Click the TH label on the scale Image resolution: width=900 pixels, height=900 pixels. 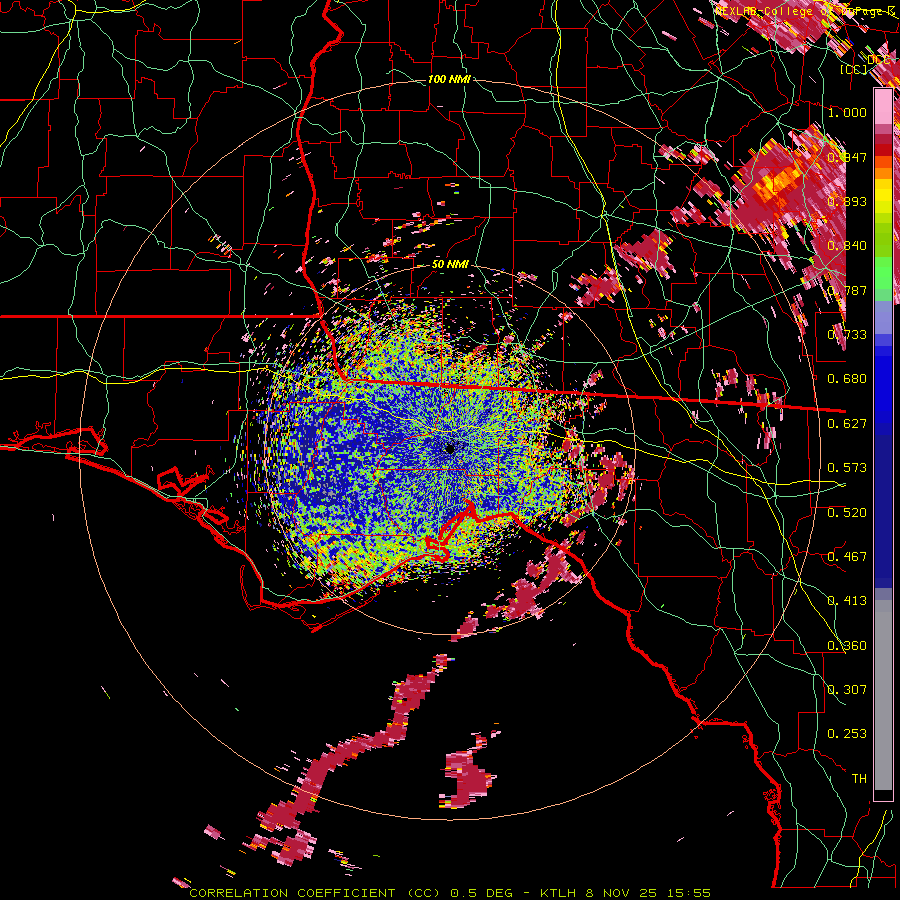click(x=859, y=779)
